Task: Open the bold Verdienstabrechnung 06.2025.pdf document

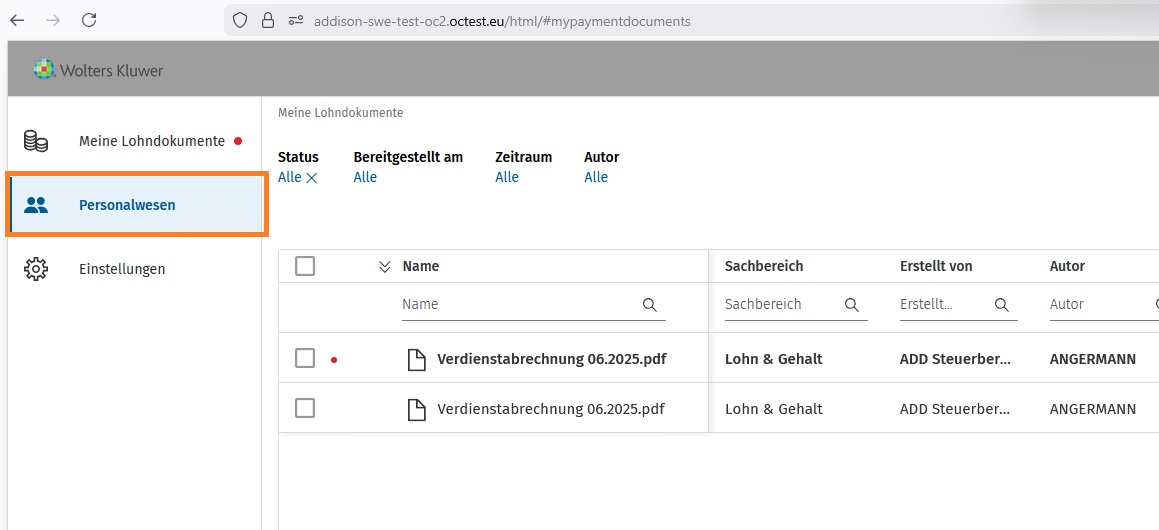Action: click(551, 359)
